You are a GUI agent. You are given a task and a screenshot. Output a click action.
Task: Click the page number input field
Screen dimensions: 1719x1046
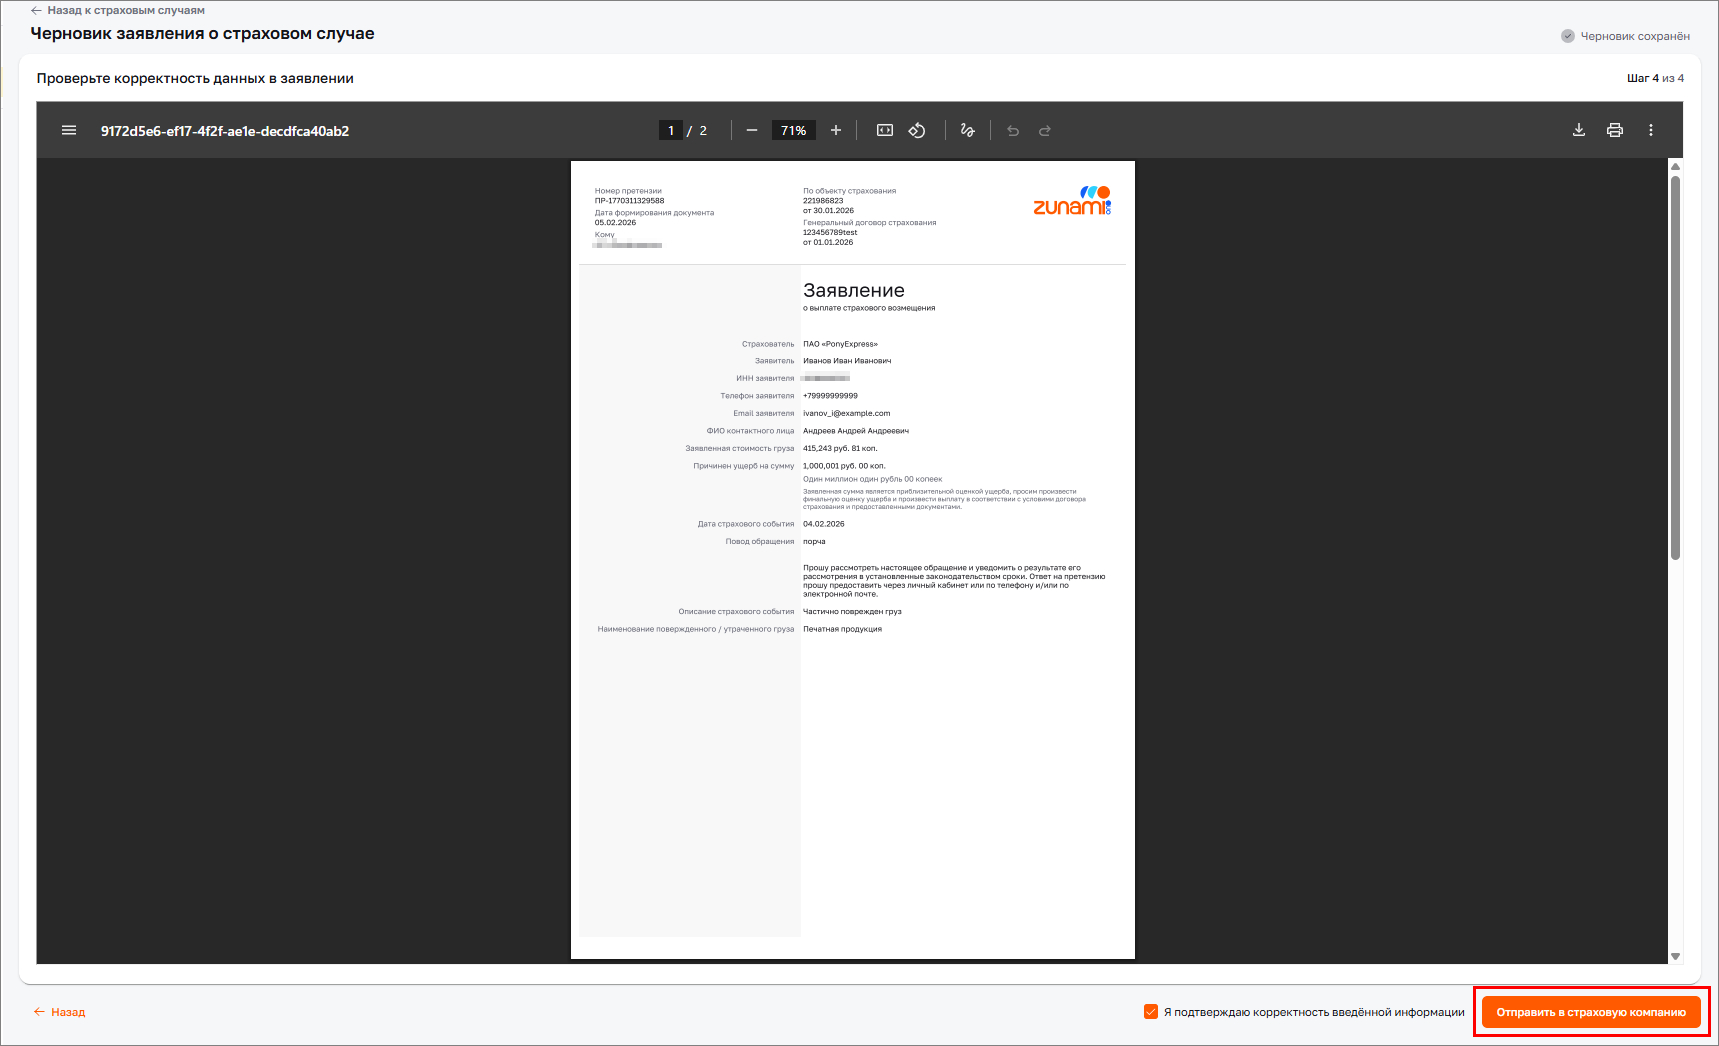click(671, 131)
